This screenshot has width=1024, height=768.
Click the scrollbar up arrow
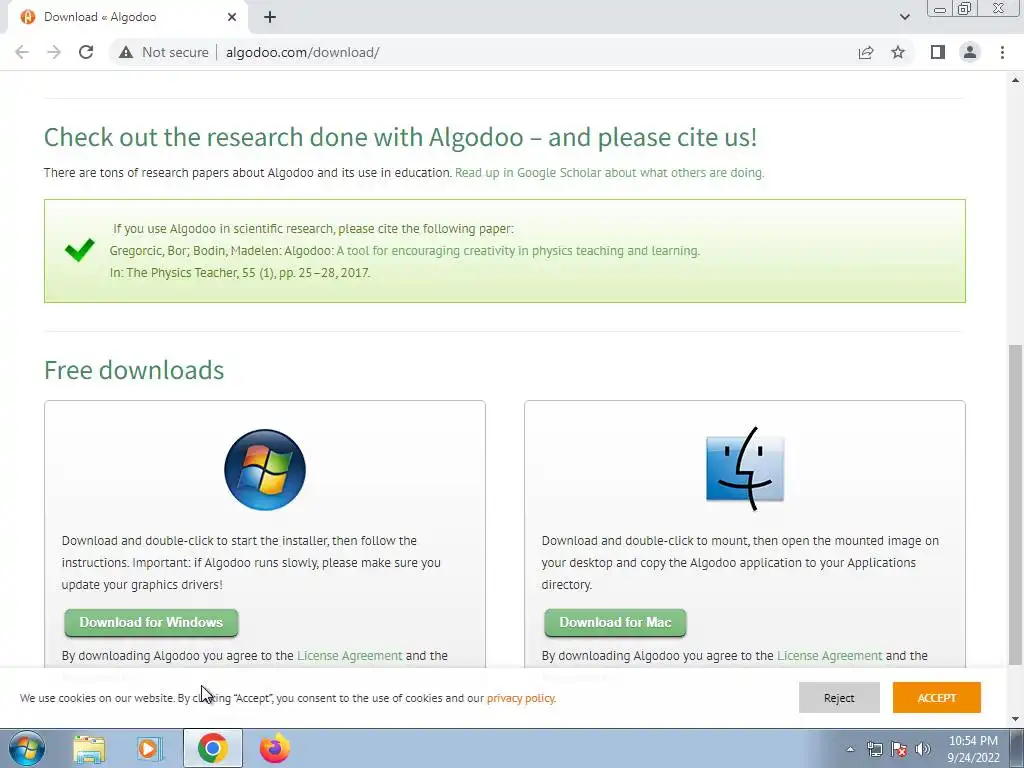click(1016, 80)
